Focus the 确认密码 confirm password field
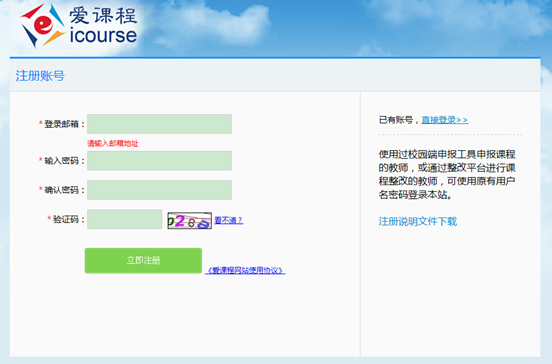This screenshot has height=364, width=552. [x=159, y=190]
